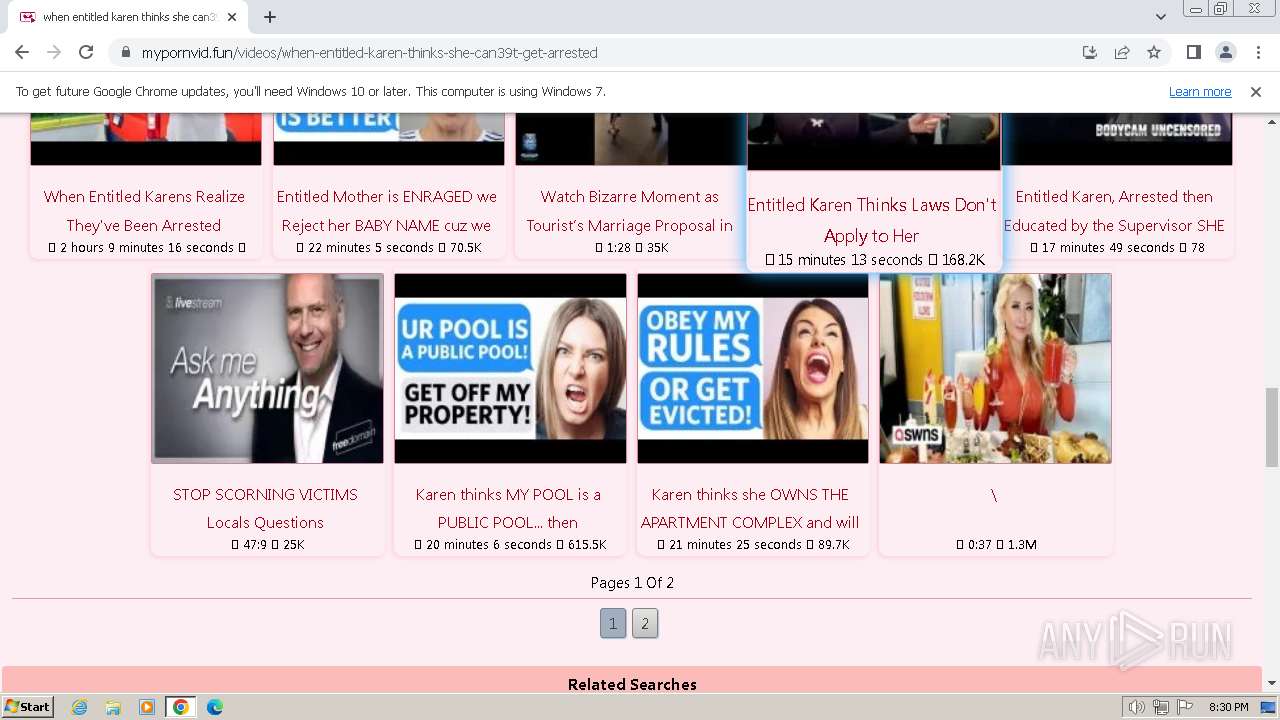Image resolution: width=1280 pixels, height=720 pixels.
Task: Open a new browser tab
Action: pyautogui.click(x=270, y=17)
